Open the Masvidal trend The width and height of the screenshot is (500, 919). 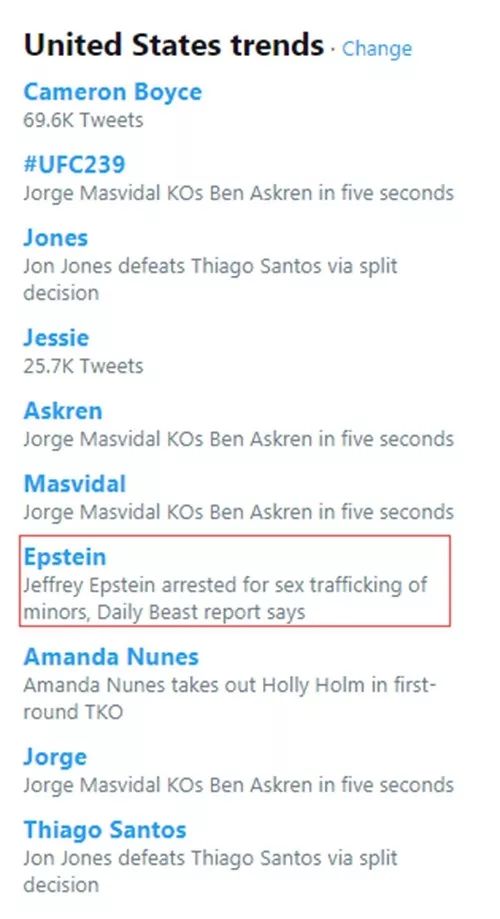pos(74,484)
